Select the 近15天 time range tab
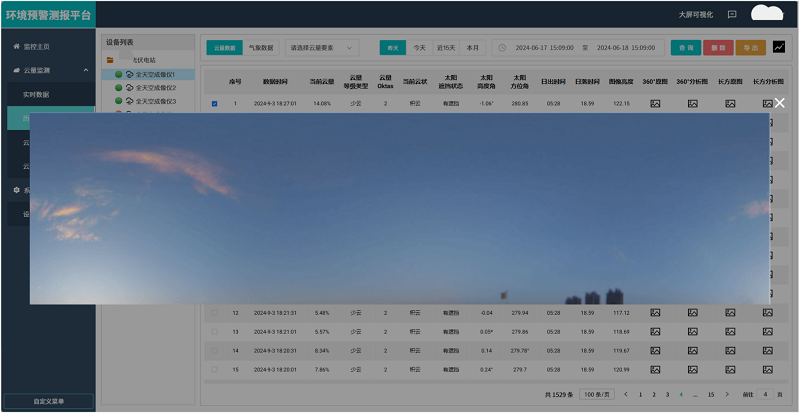The height and width of the screenshot is (413, 800). click(446, 47)
